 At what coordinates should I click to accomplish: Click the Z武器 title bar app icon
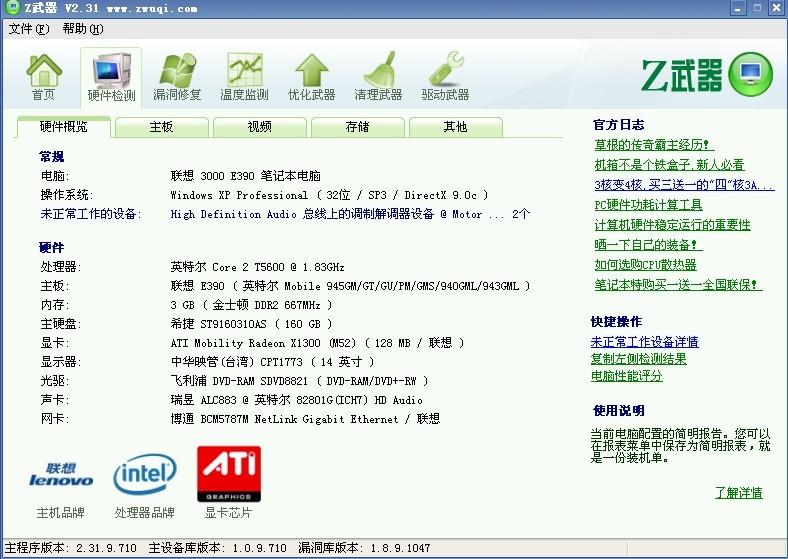tap(13, 8)
